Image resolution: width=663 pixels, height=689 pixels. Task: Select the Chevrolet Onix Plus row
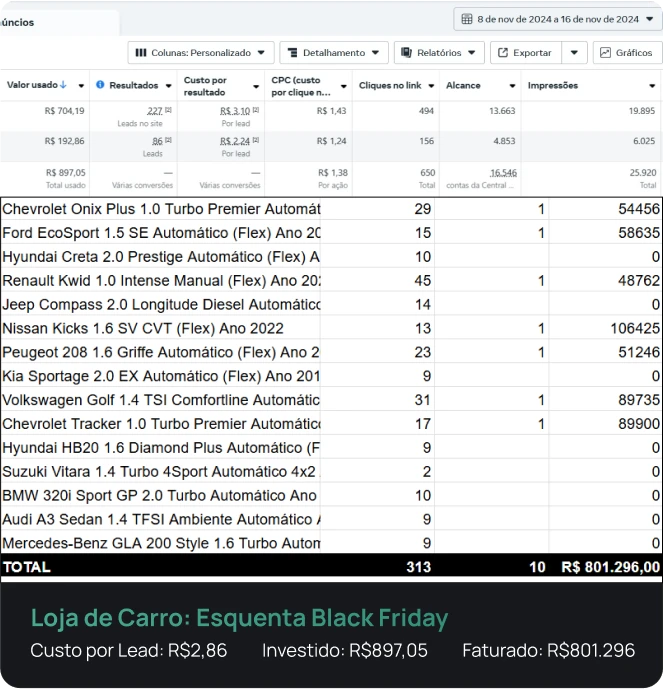(160, 209)
